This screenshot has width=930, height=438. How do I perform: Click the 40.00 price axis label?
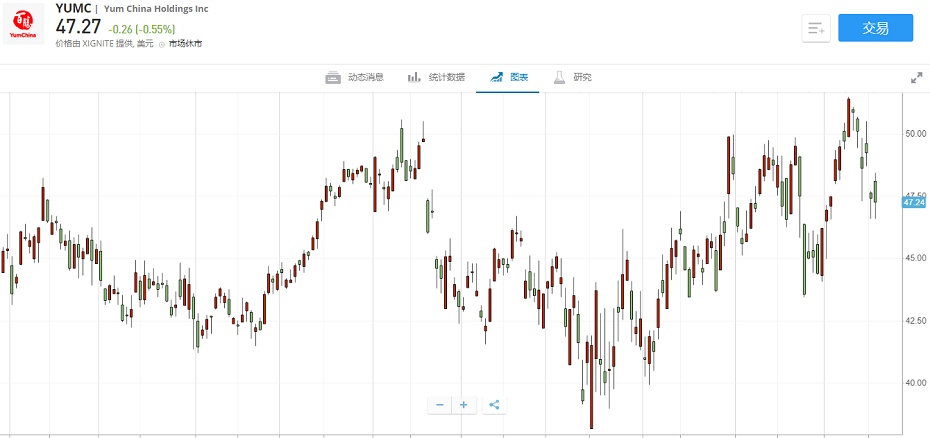[x=915, y=382]
